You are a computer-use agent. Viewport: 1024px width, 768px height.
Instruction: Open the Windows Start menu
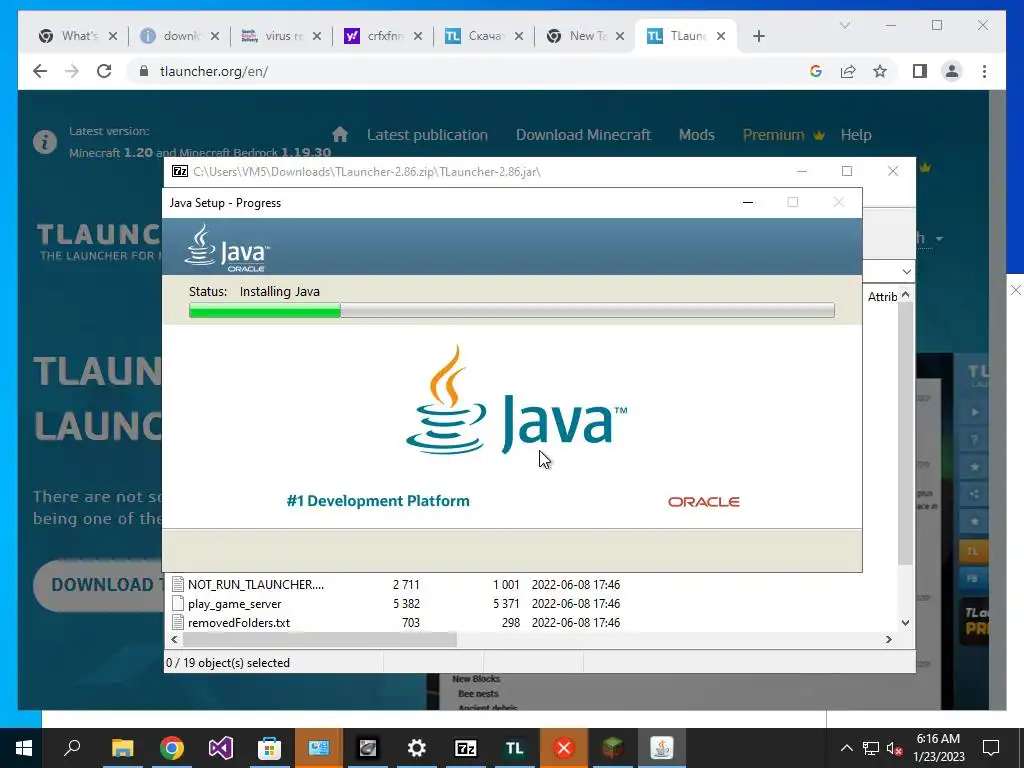(24, 748)
